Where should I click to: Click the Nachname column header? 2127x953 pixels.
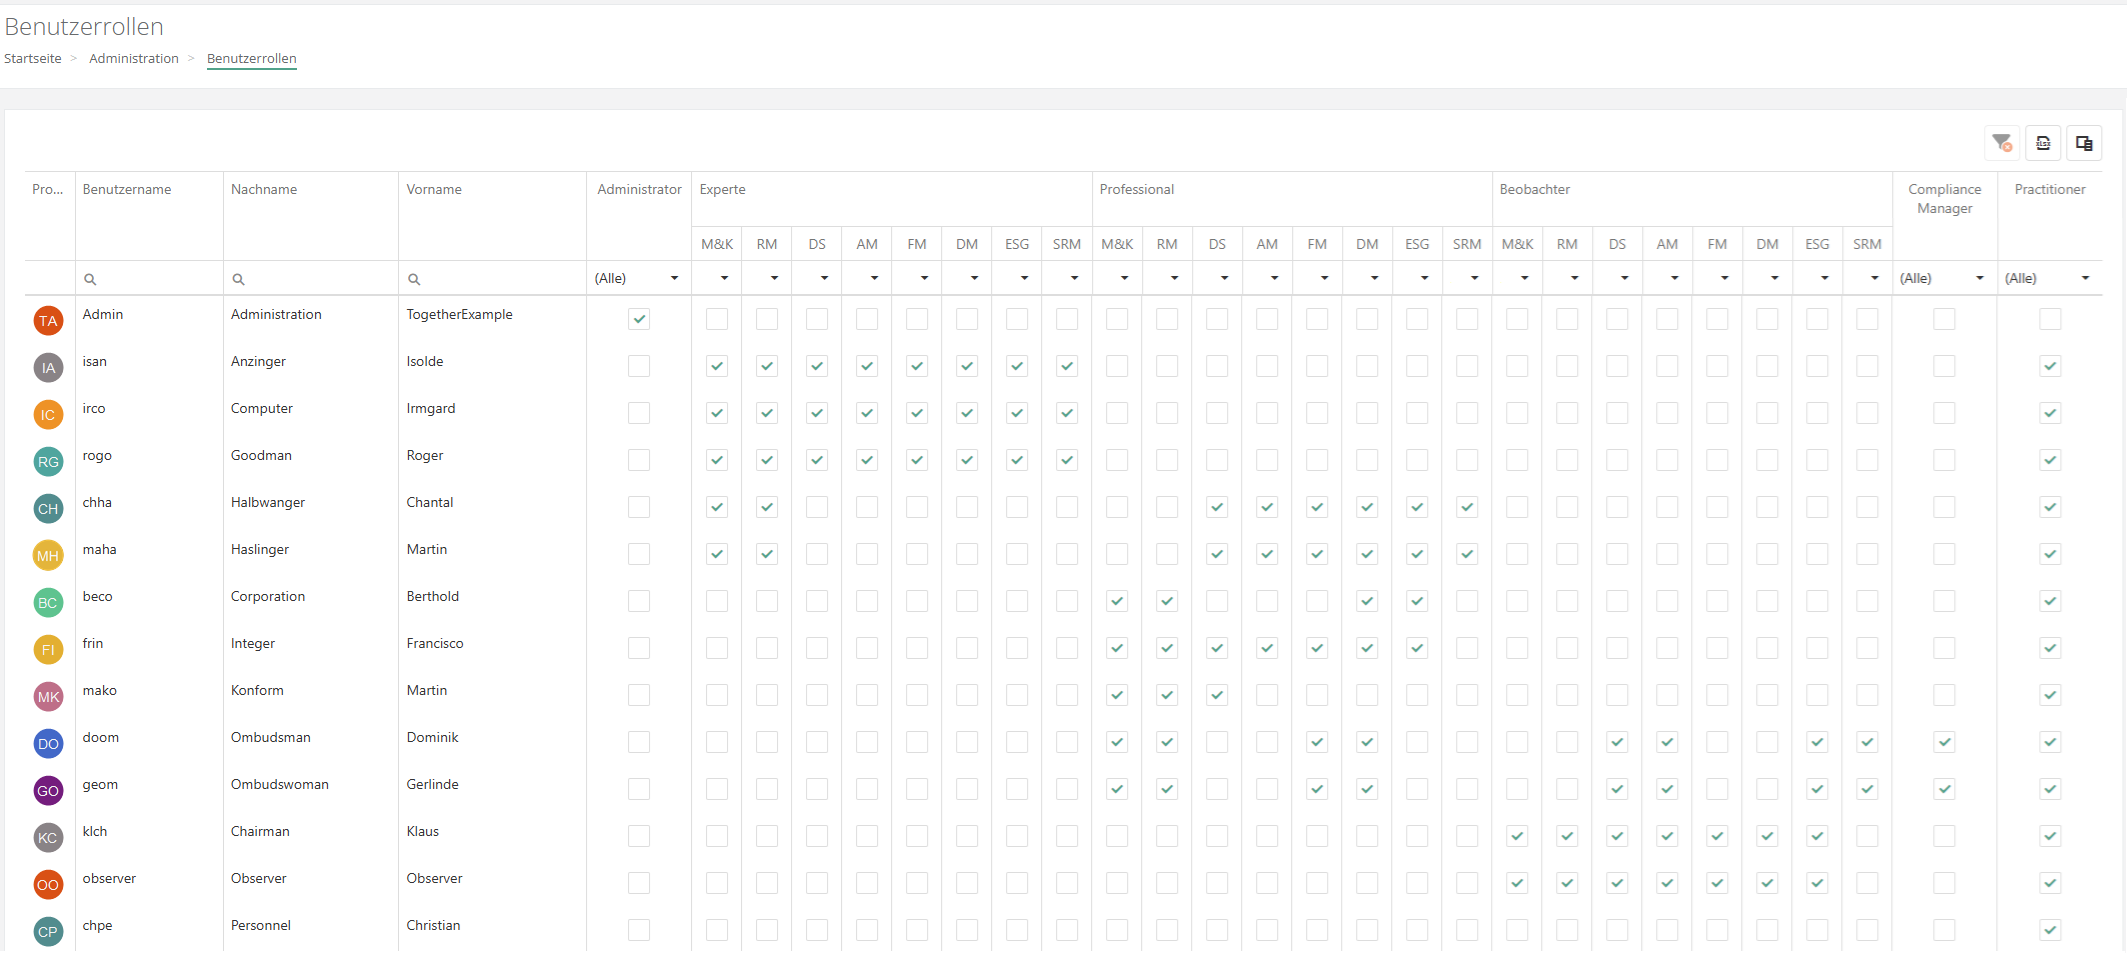[x=264, y=189]
